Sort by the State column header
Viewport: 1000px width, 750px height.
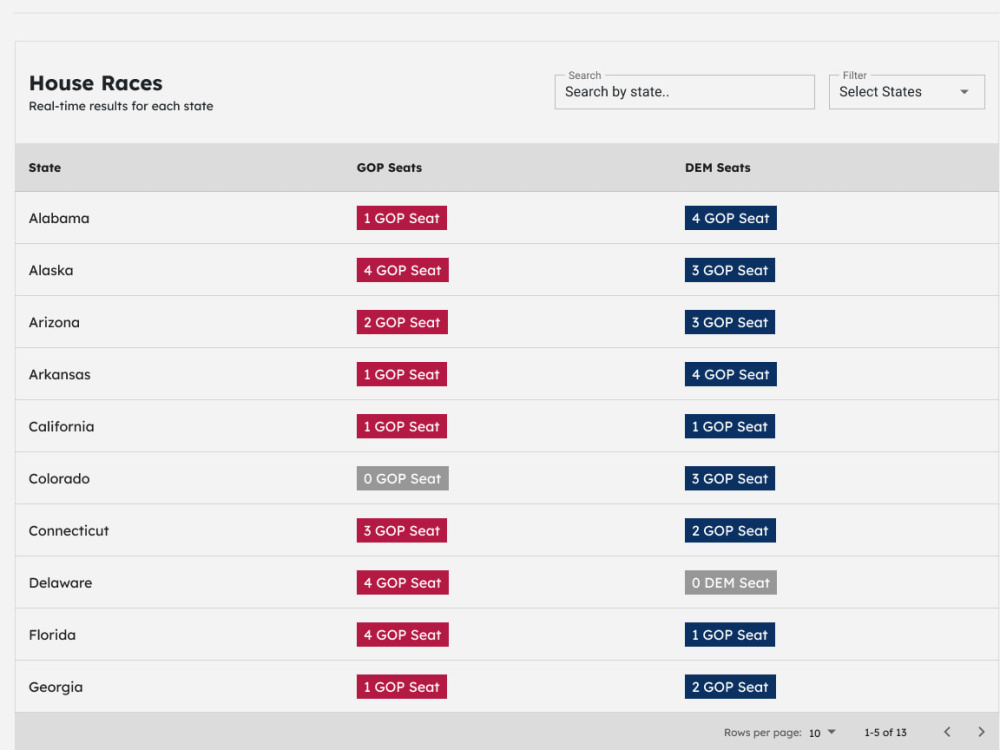[x=45, y=168]
